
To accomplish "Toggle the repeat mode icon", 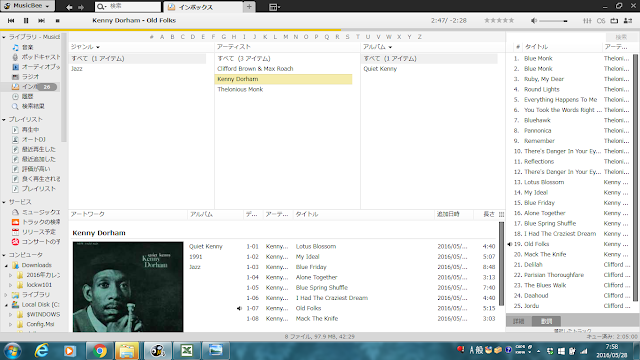I will [x=614, y=20].
